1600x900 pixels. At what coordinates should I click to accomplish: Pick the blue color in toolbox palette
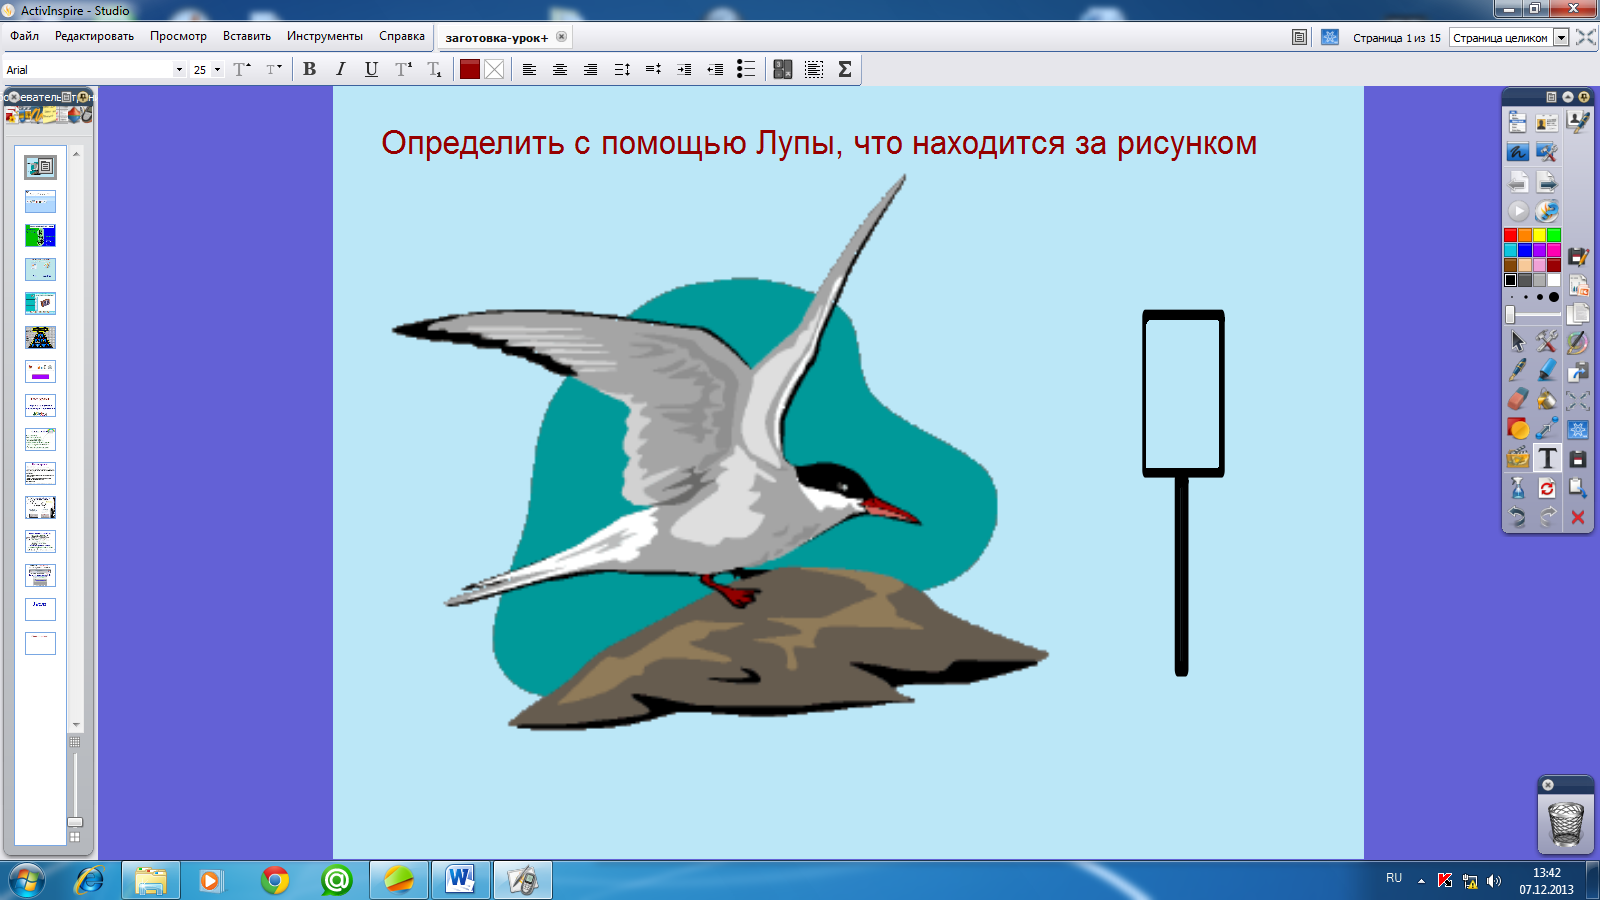1525,250
